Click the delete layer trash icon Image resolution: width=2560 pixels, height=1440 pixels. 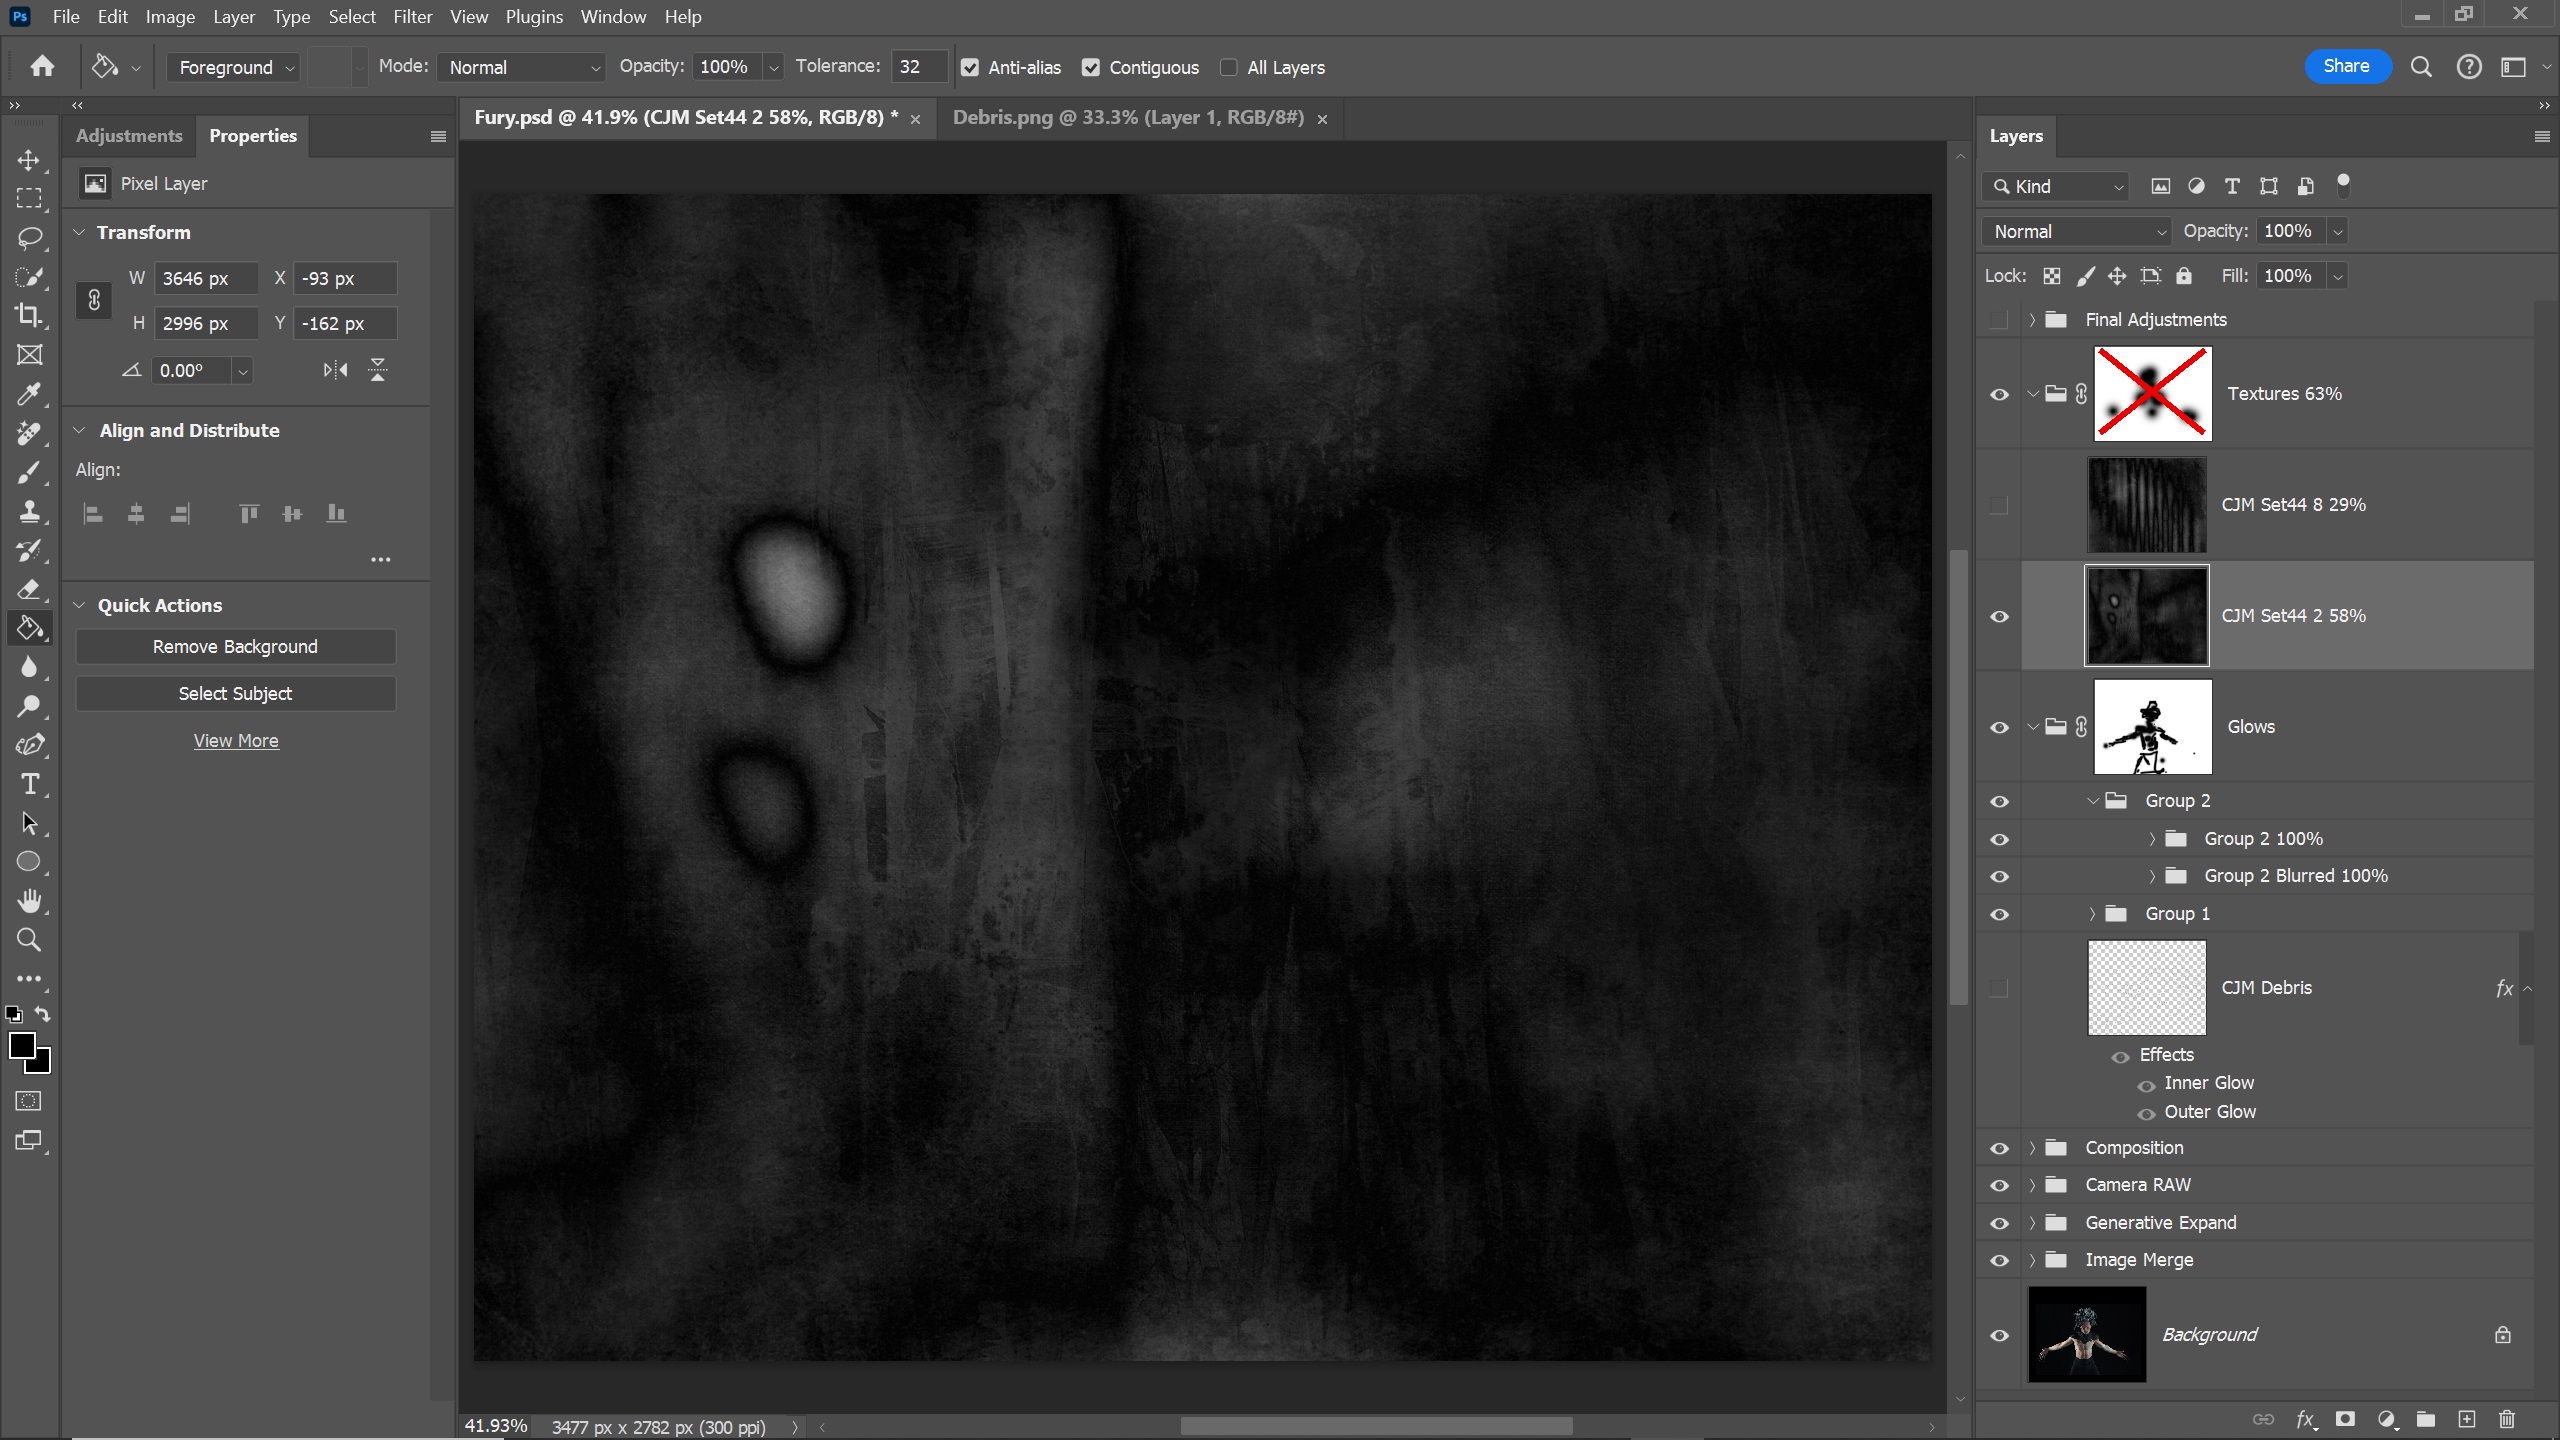(x=2507, y=1419)
